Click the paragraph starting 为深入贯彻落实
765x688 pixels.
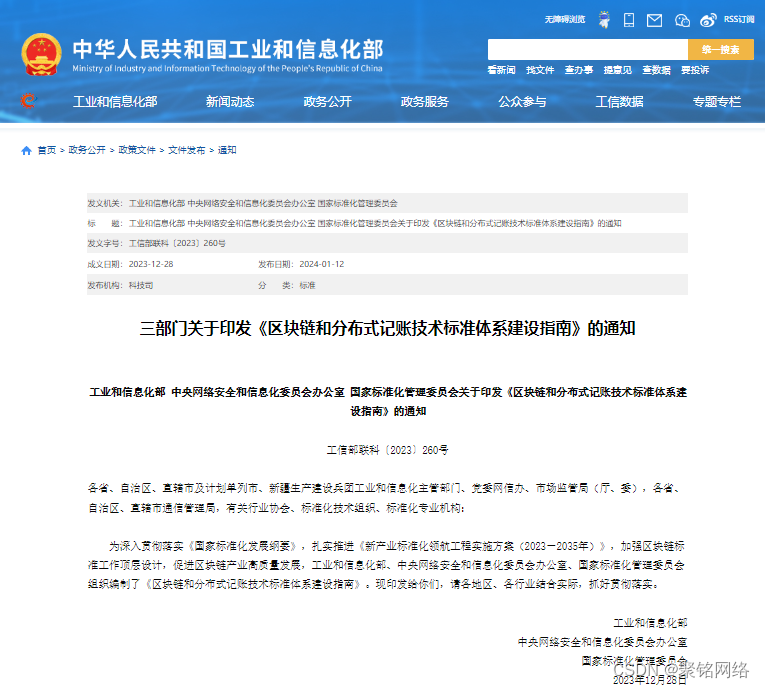coord(386,565)
